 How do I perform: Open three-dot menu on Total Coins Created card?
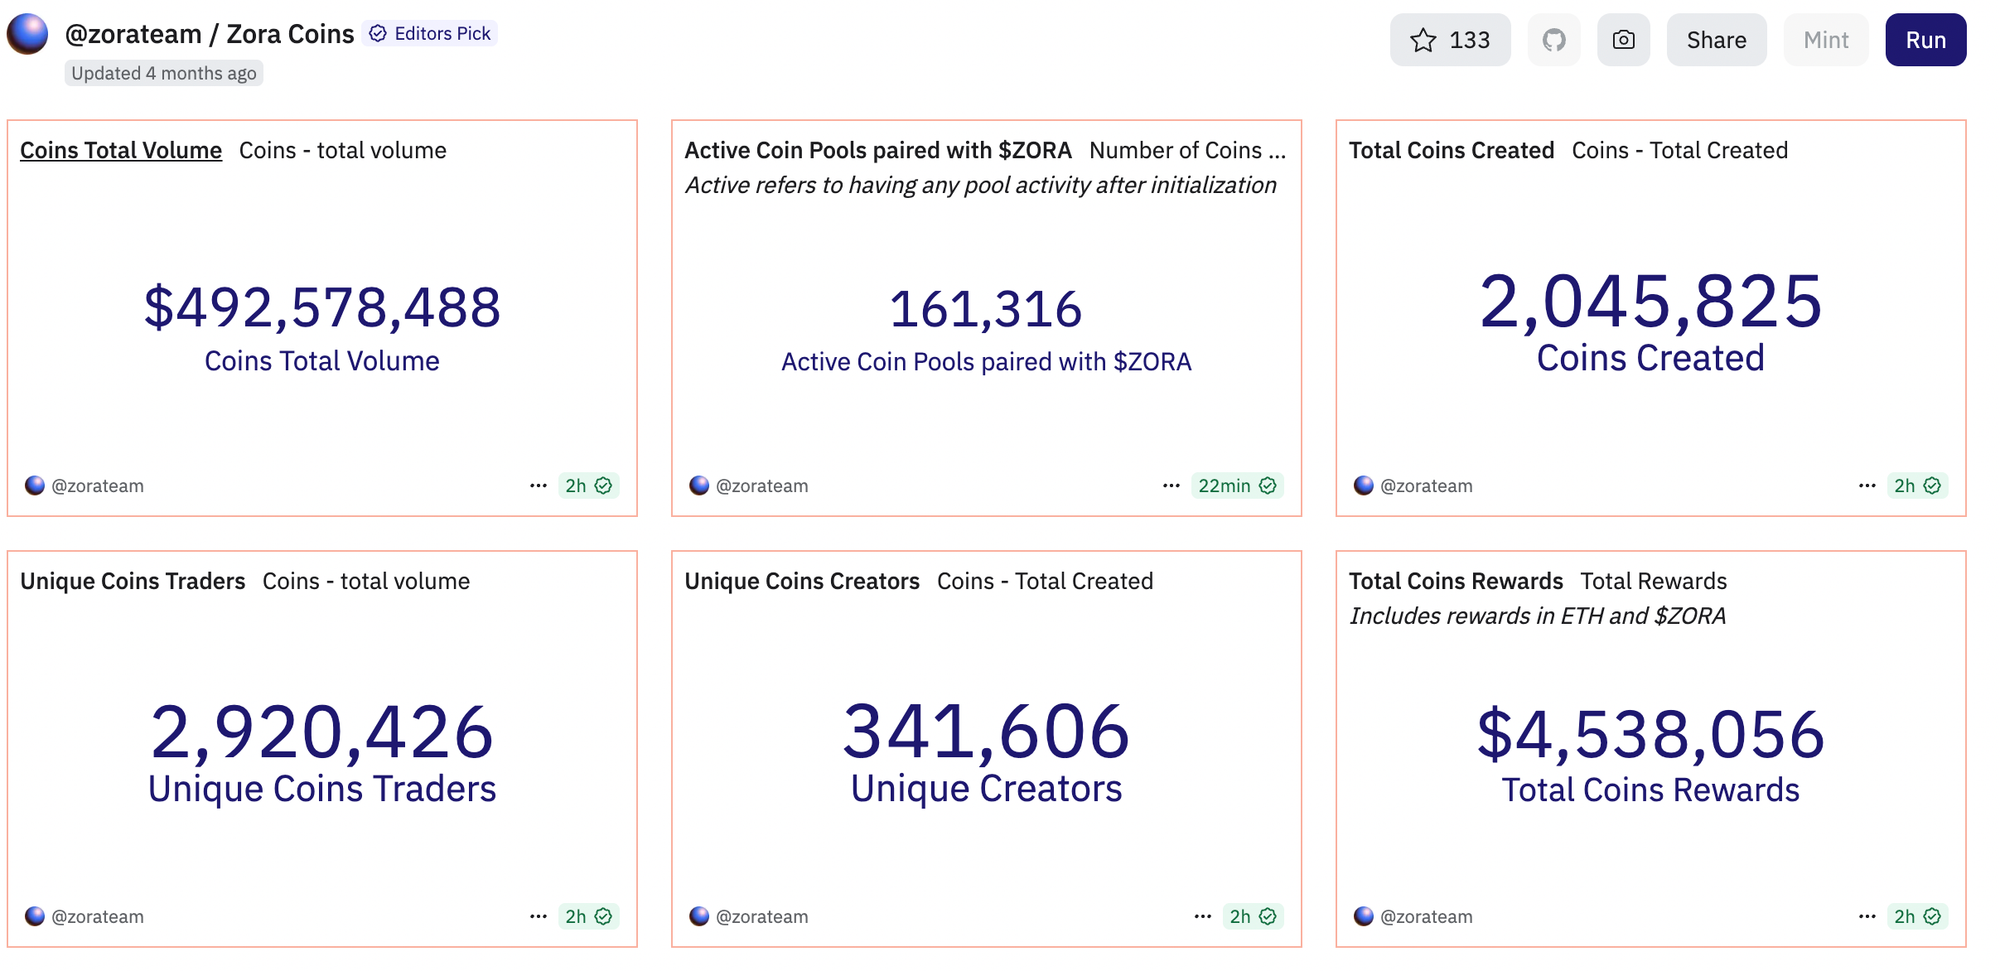(x=1866, y=486)
